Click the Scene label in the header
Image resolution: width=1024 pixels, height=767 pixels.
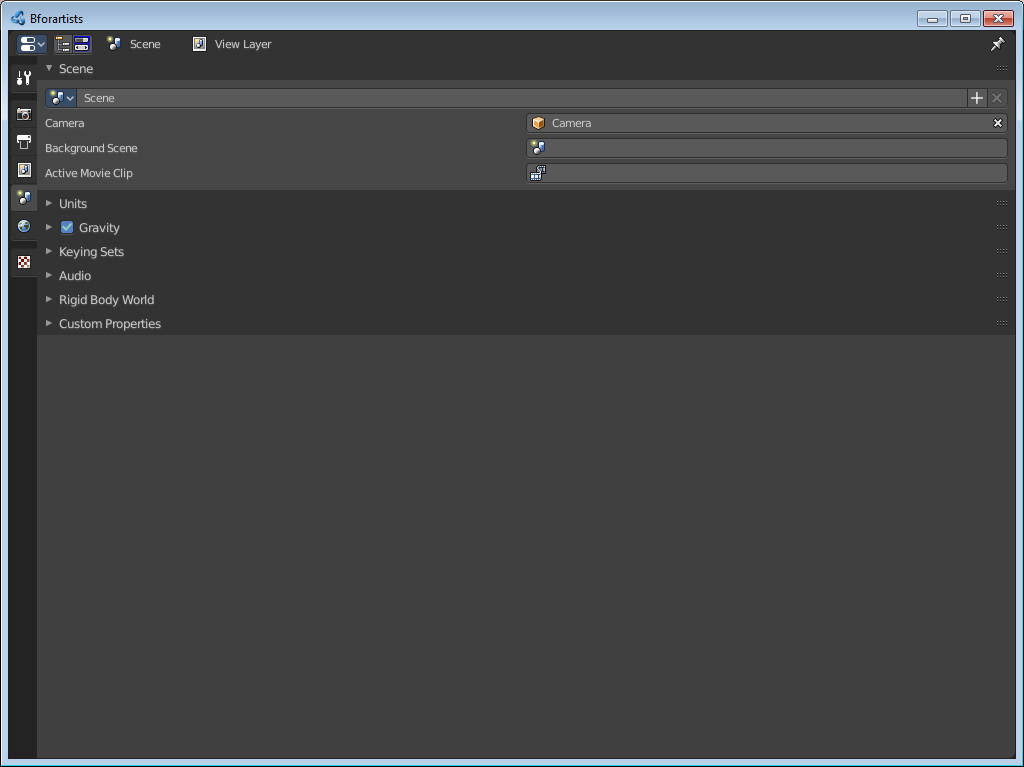(x=145, y=44)
